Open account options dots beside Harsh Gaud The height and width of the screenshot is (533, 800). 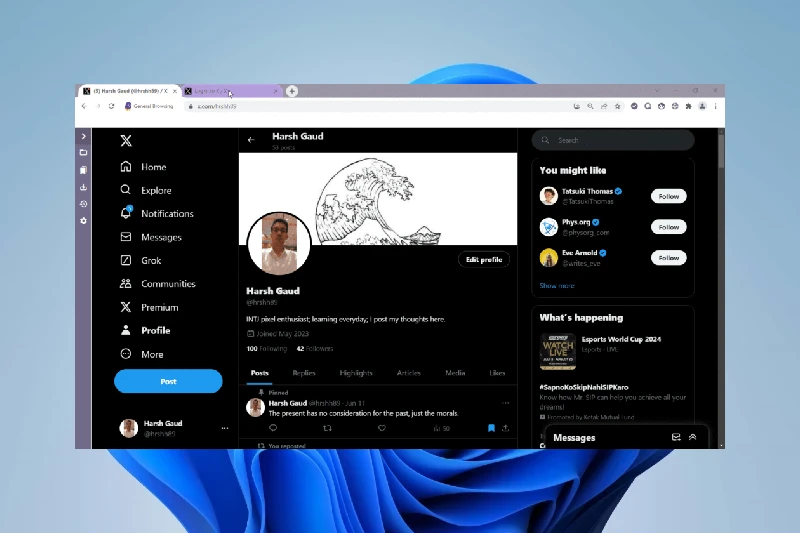coord(225,428)
